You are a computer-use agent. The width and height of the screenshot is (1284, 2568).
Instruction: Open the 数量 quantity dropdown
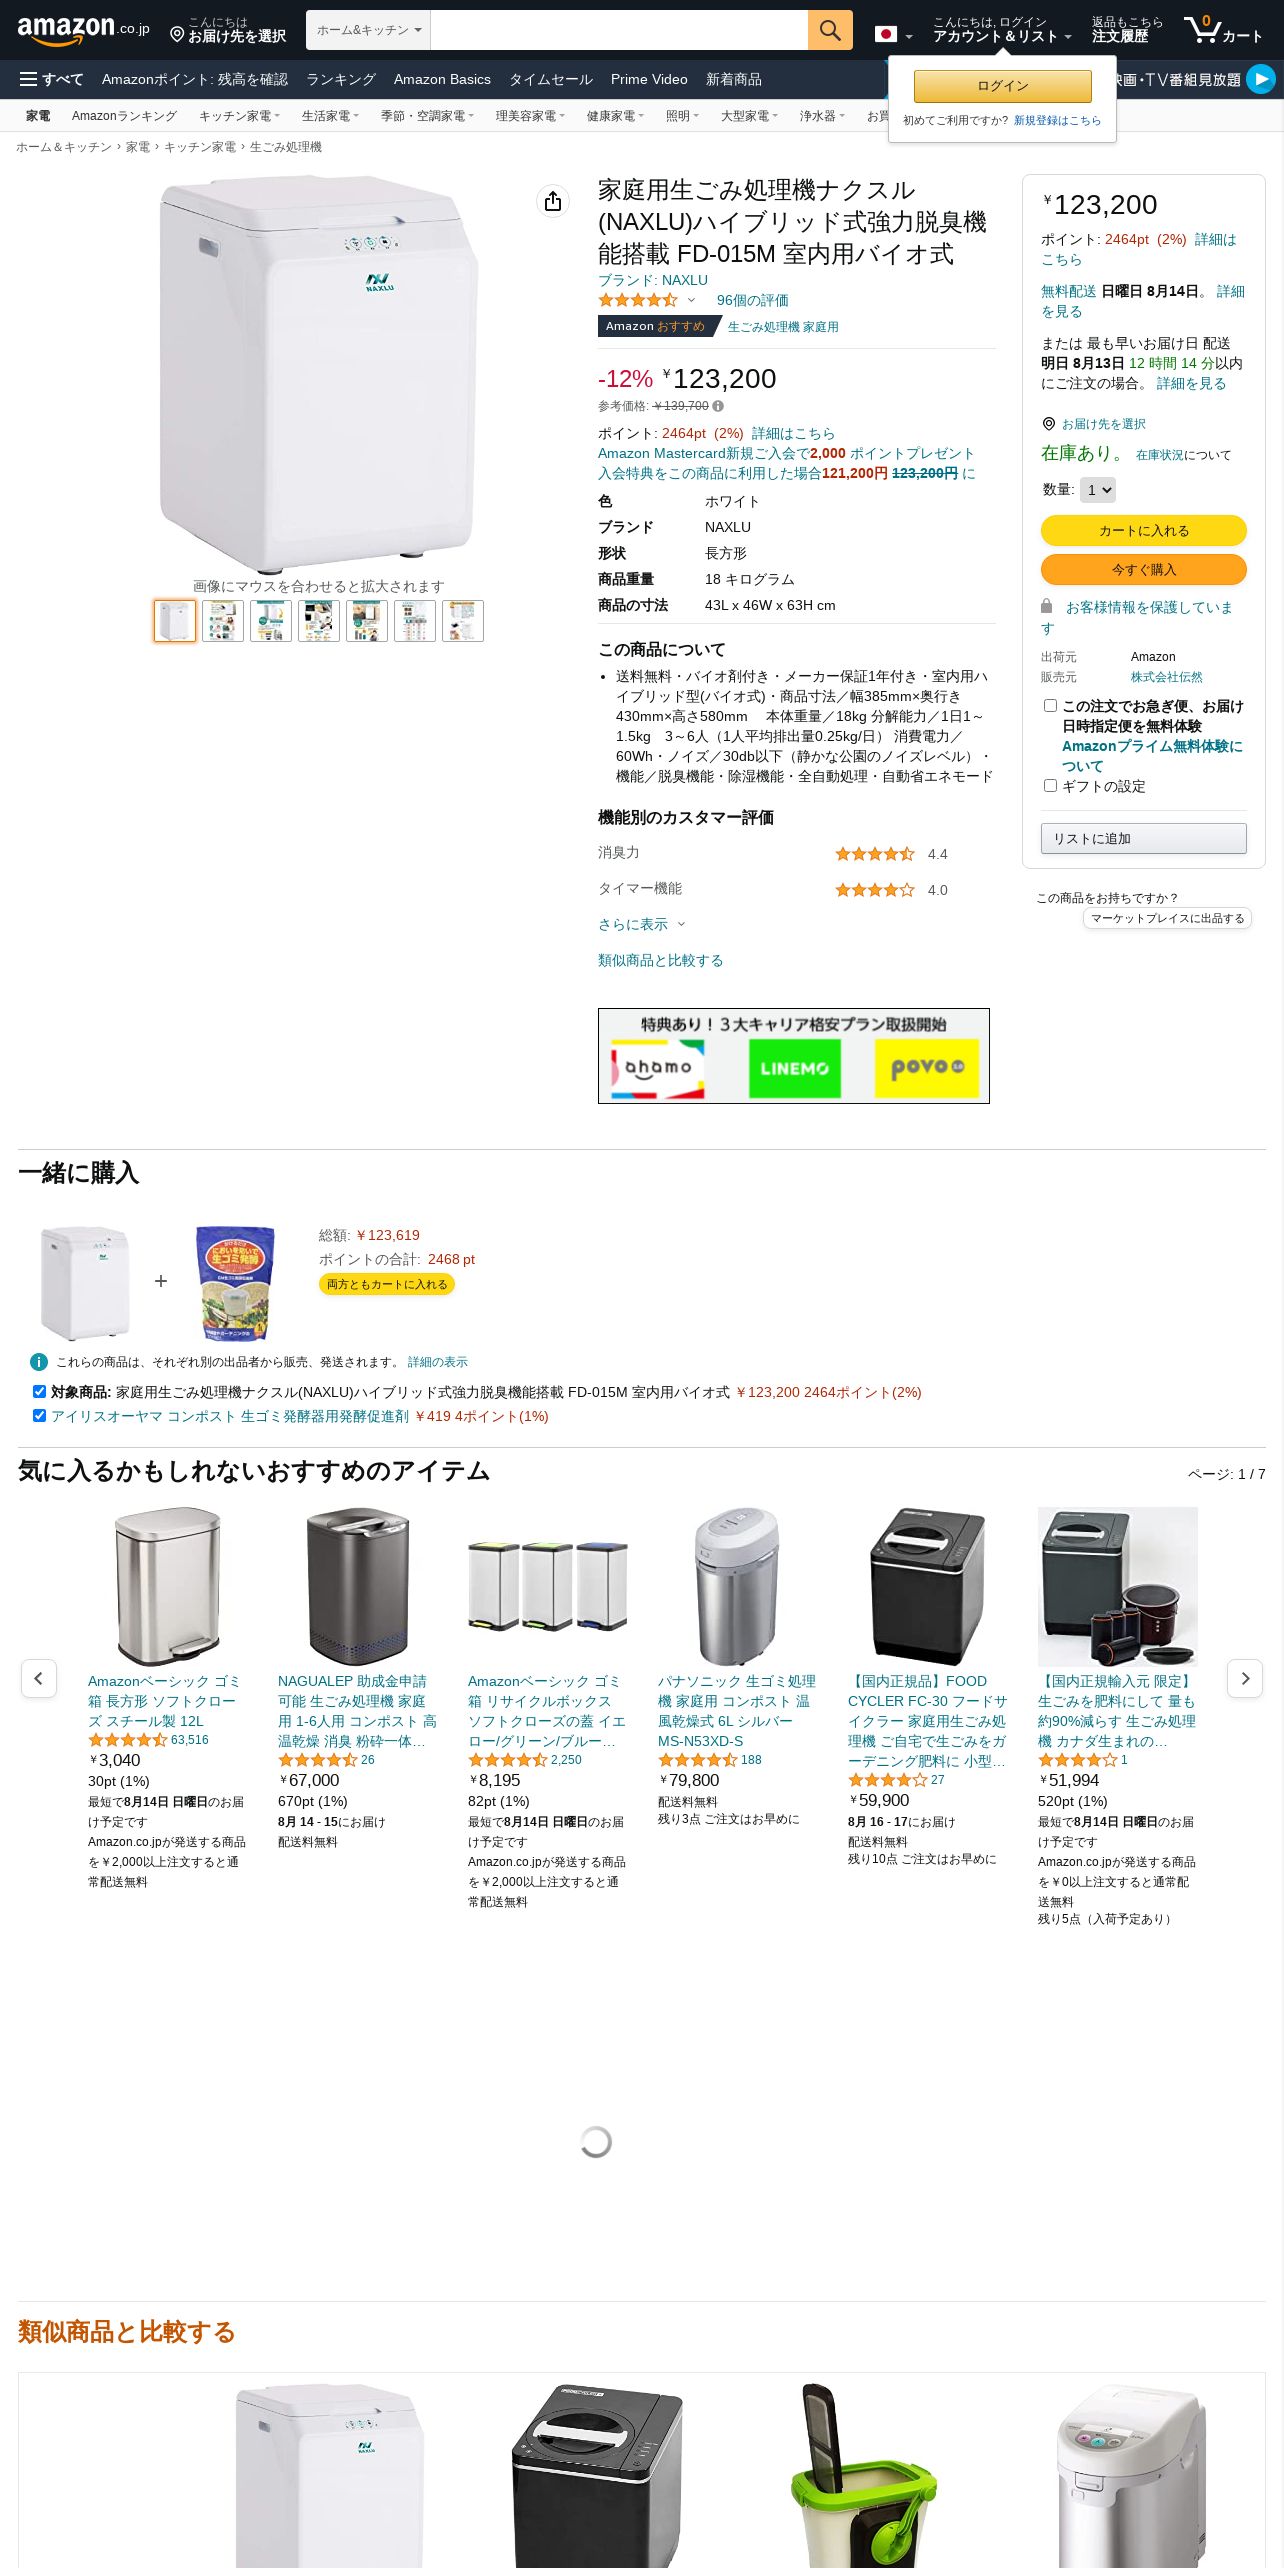[1098, 490]
